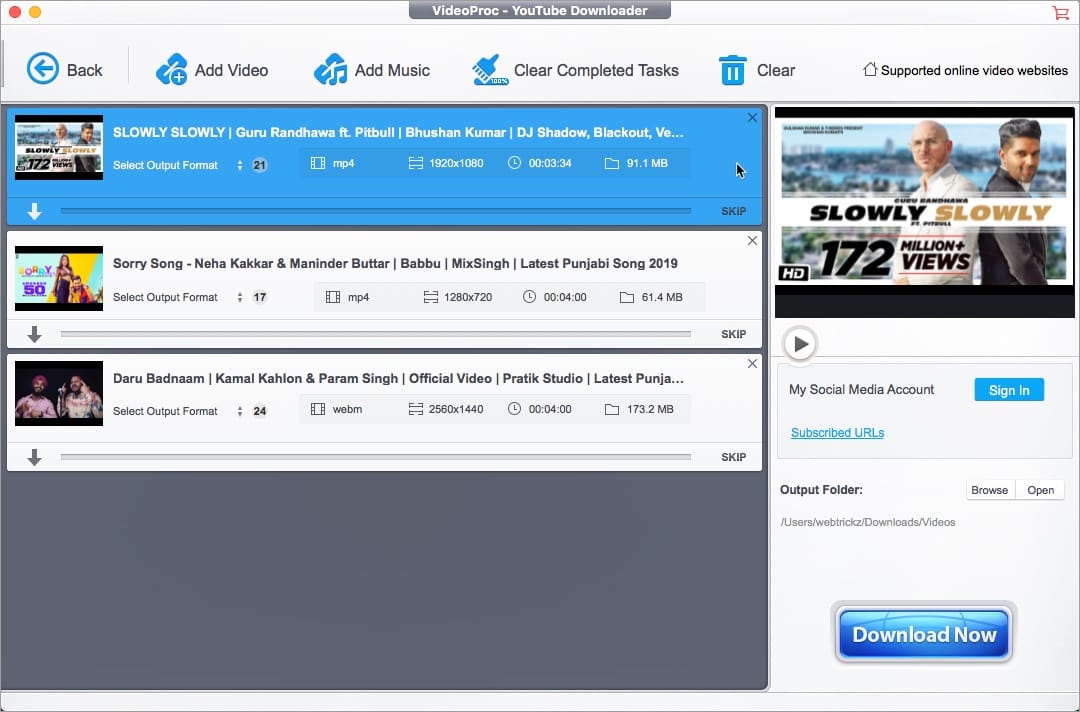Start downloads with Download Now
Screen dimensions: 1080x712
pos(924,634)
